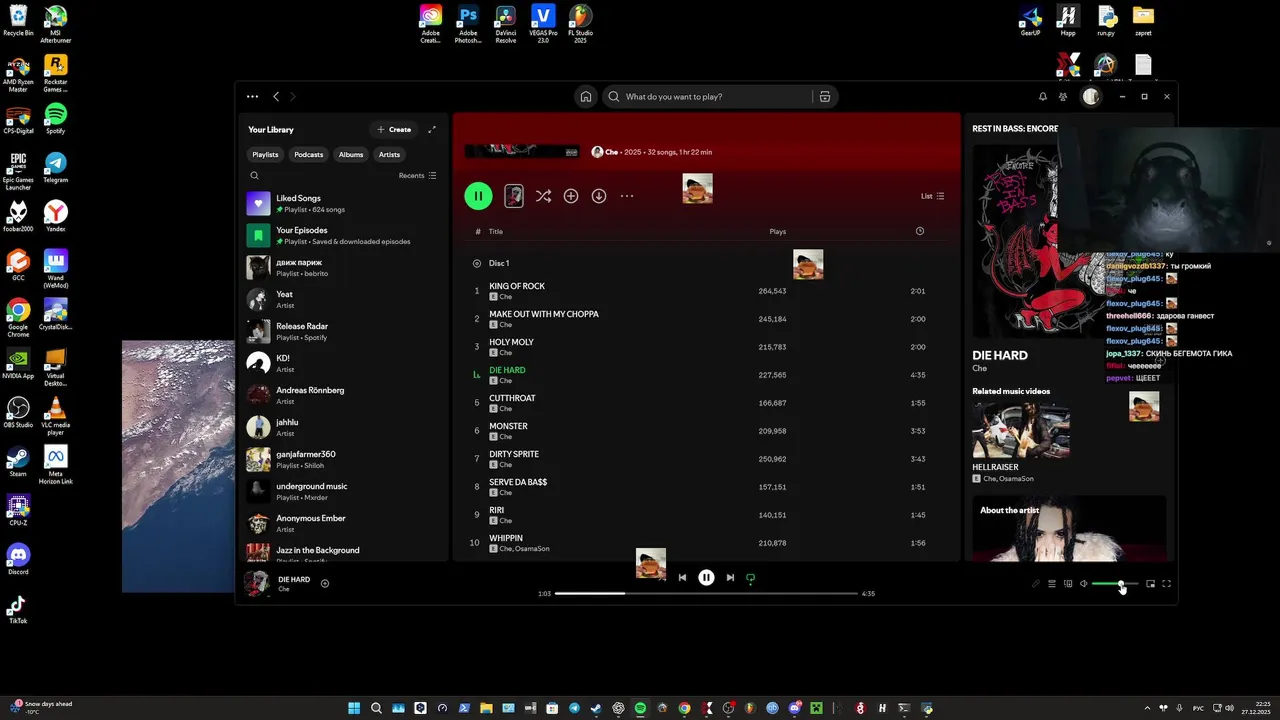Download the album for offline listening
Image resolution: width=1280 pixels, height=720 pixels.
pos(599,196)
